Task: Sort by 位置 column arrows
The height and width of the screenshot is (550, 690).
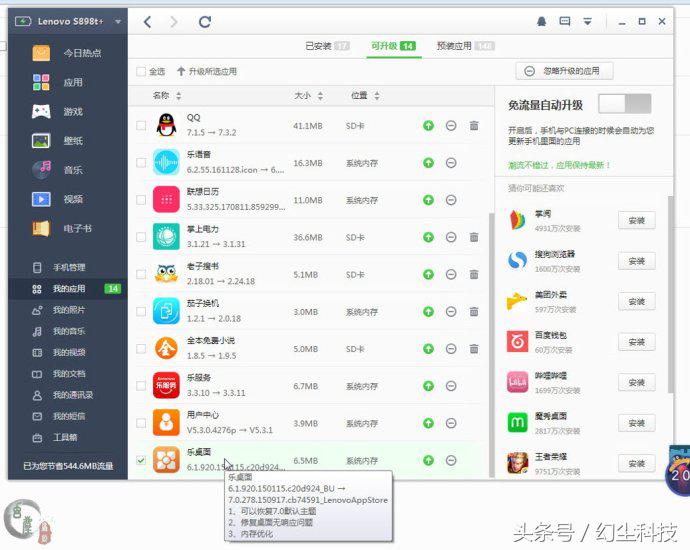Action: tap(377, 95)
